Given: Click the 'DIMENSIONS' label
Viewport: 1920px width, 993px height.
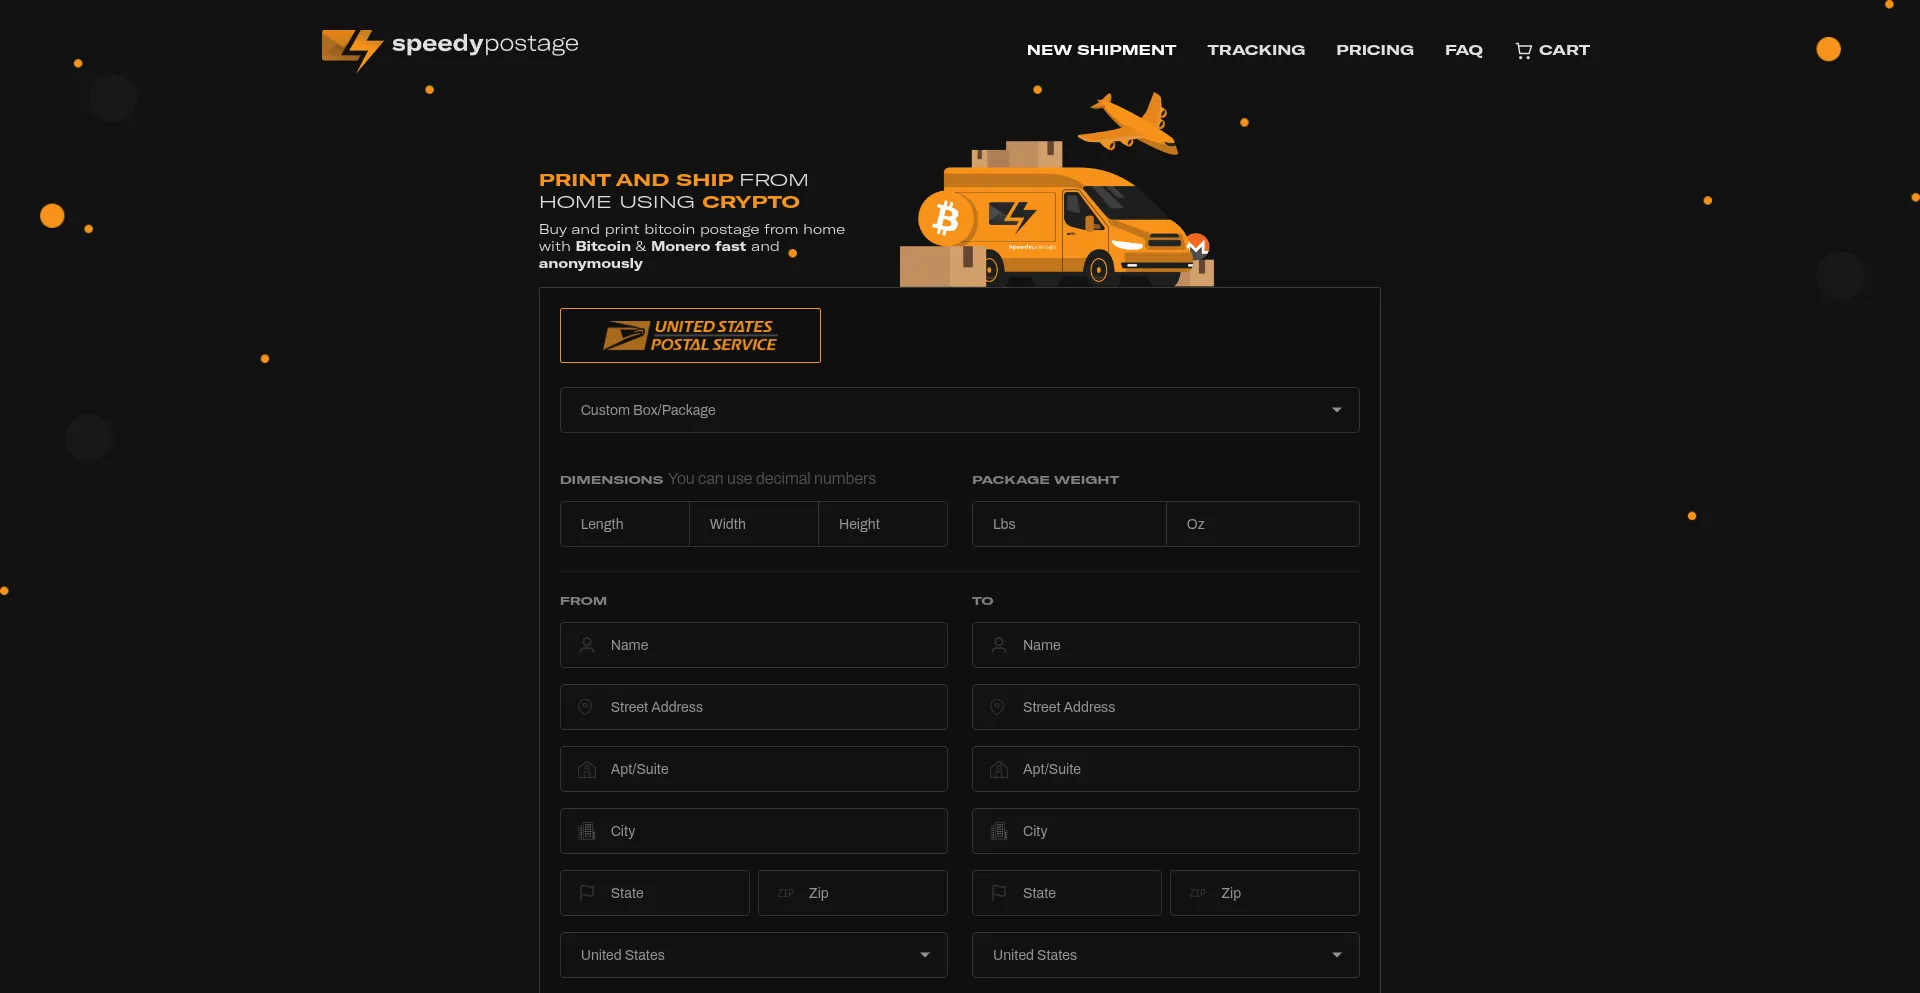Looking at the screenshot, I should [611, 480].
